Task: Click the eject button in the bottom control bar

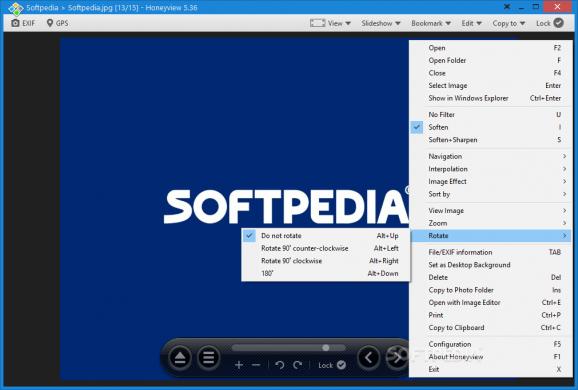Action: 180,358
